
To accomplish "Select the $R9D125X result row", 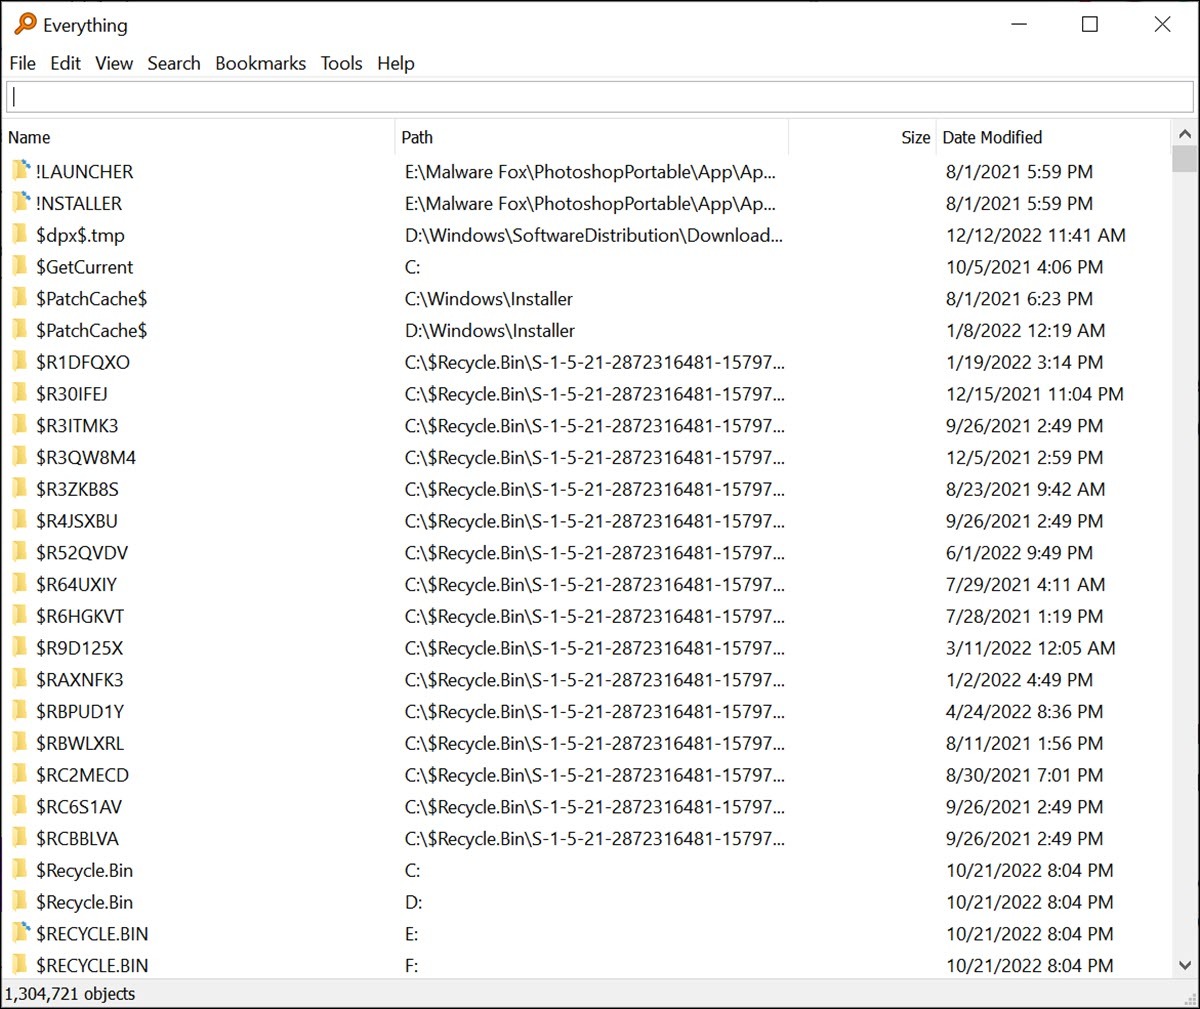I will 586,648.
